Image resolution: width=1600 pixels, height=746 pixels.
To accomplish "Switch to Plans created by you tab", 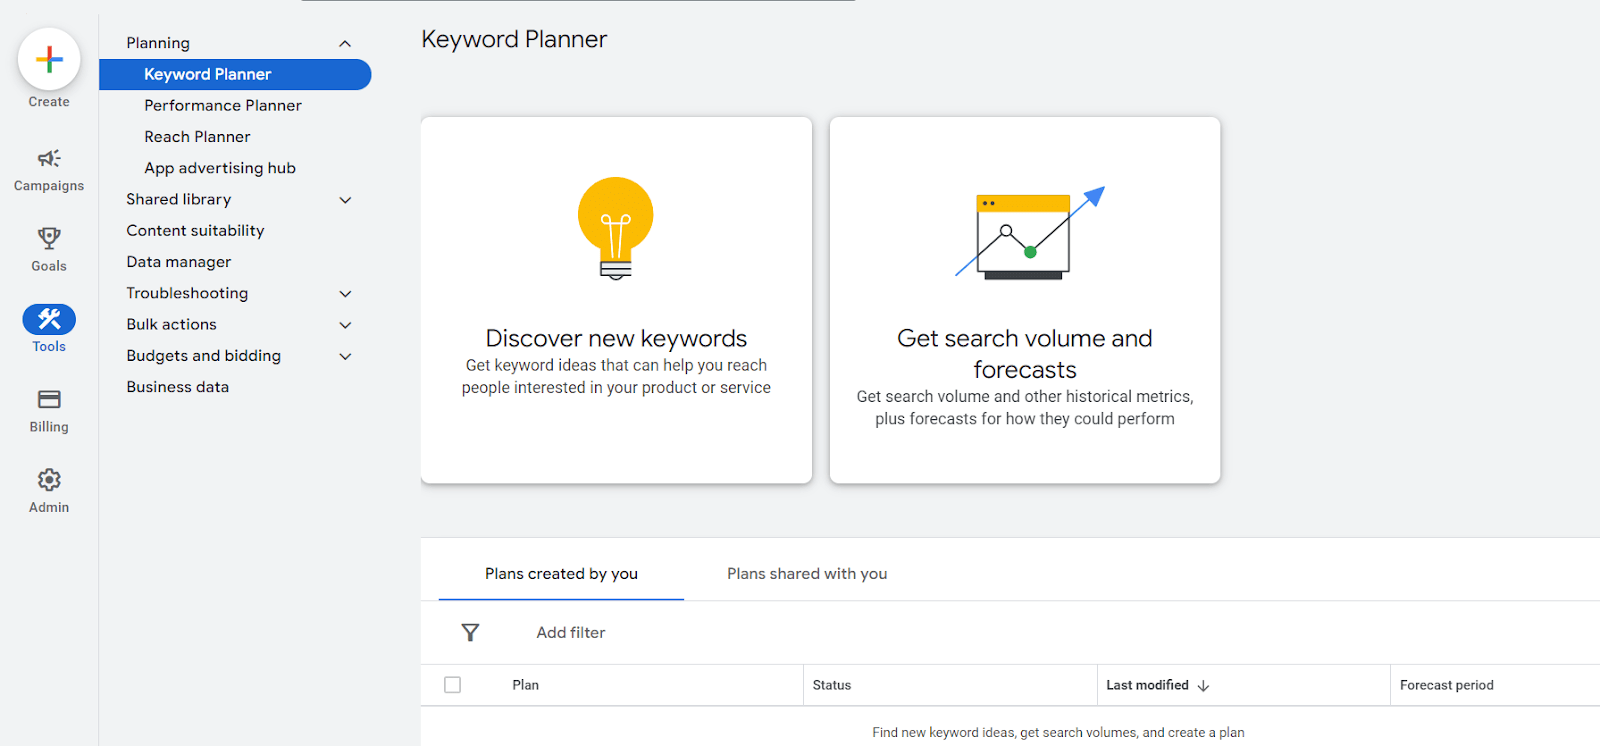I will (x=561, y=574).
